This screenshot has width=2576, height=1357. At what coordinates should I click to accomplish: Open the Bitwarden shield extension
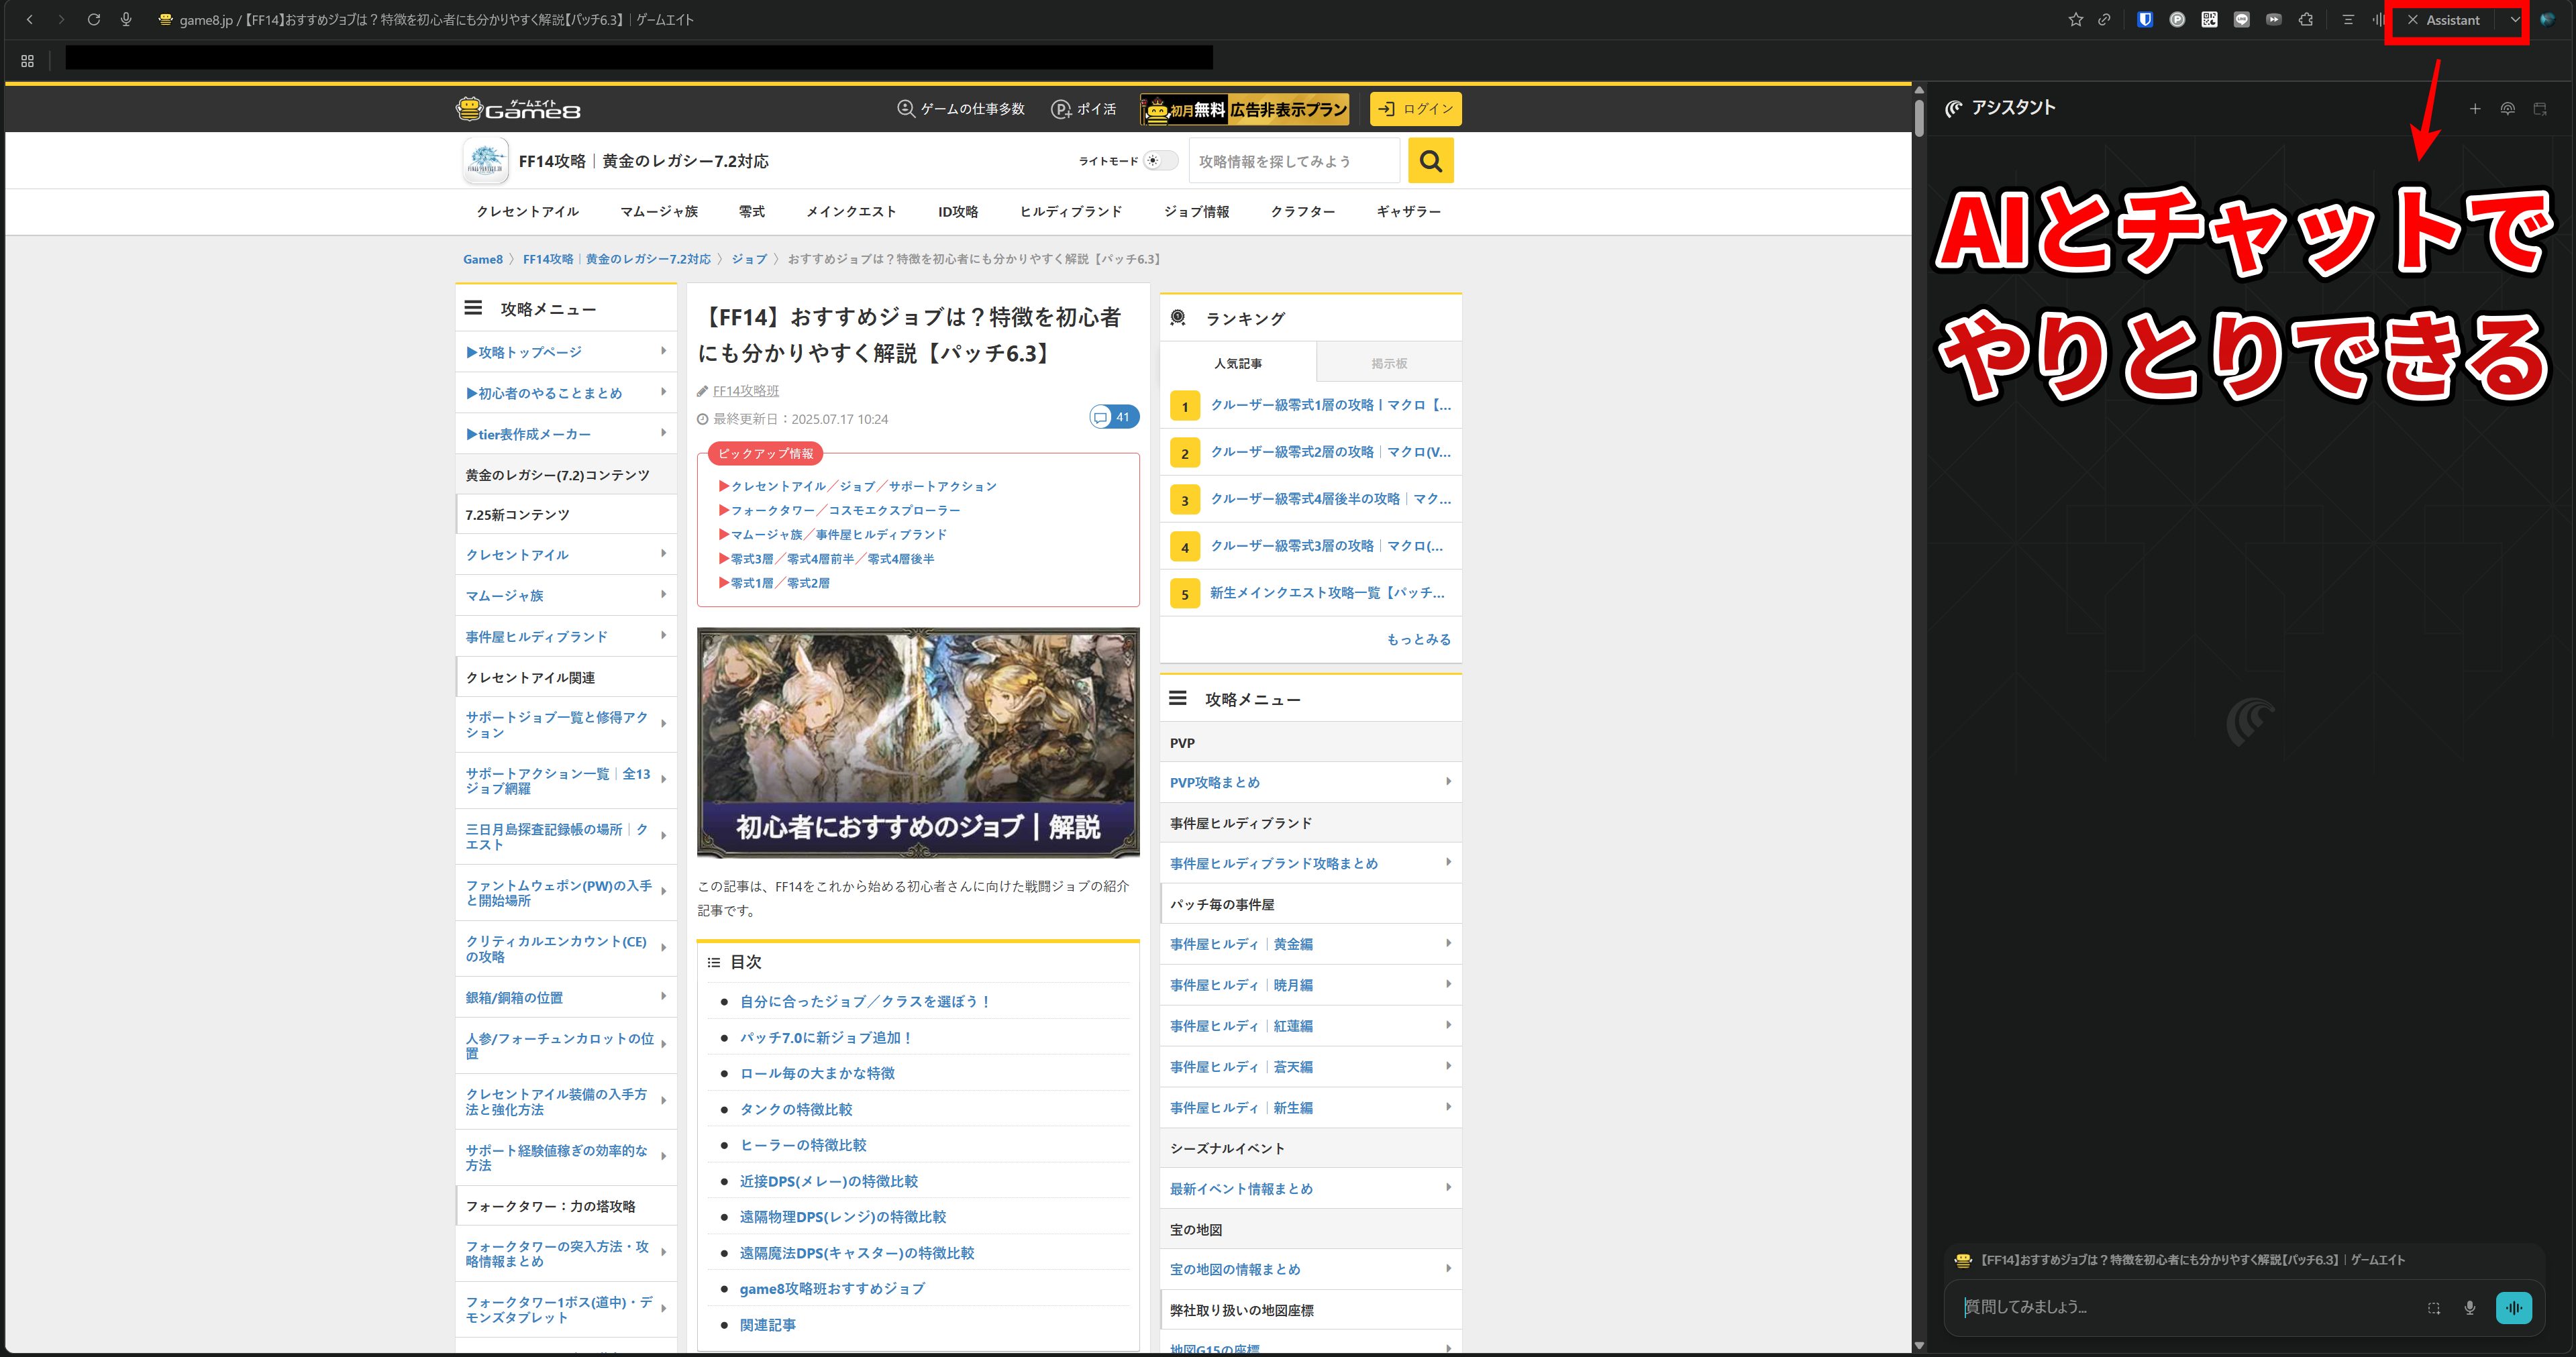(x=2145, y=19)
